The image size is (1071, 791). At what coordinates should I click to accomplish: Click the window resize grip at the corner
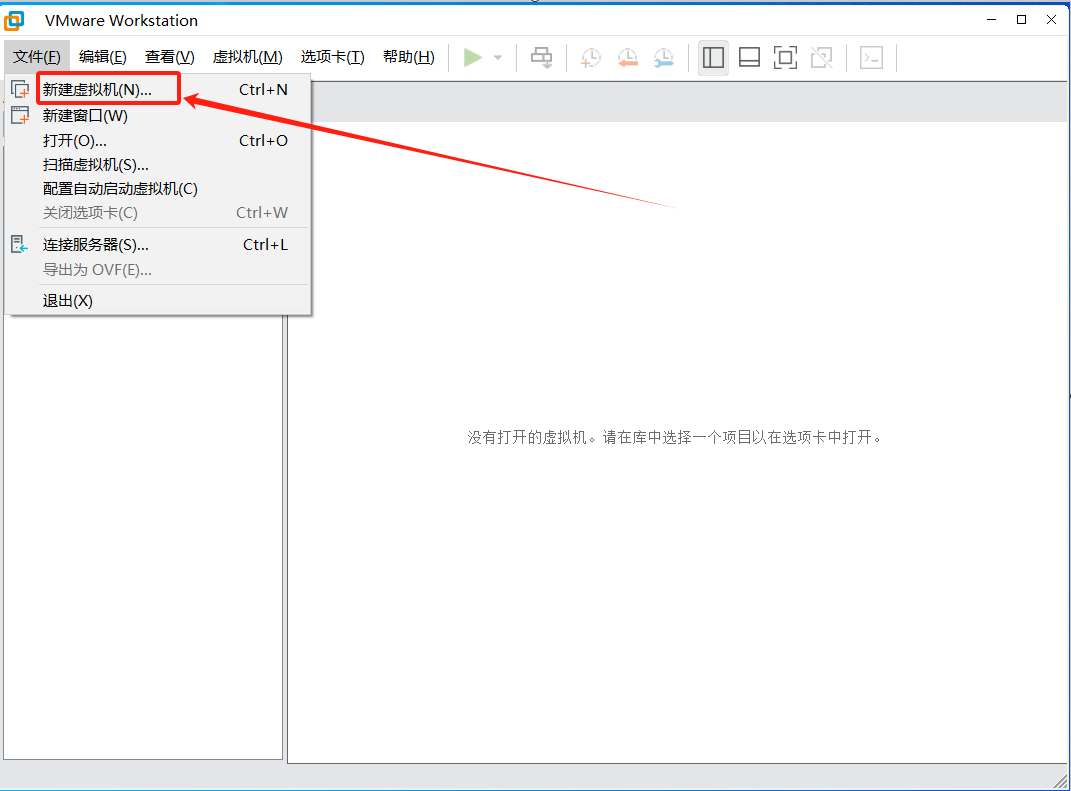(x=1060, y=781)
